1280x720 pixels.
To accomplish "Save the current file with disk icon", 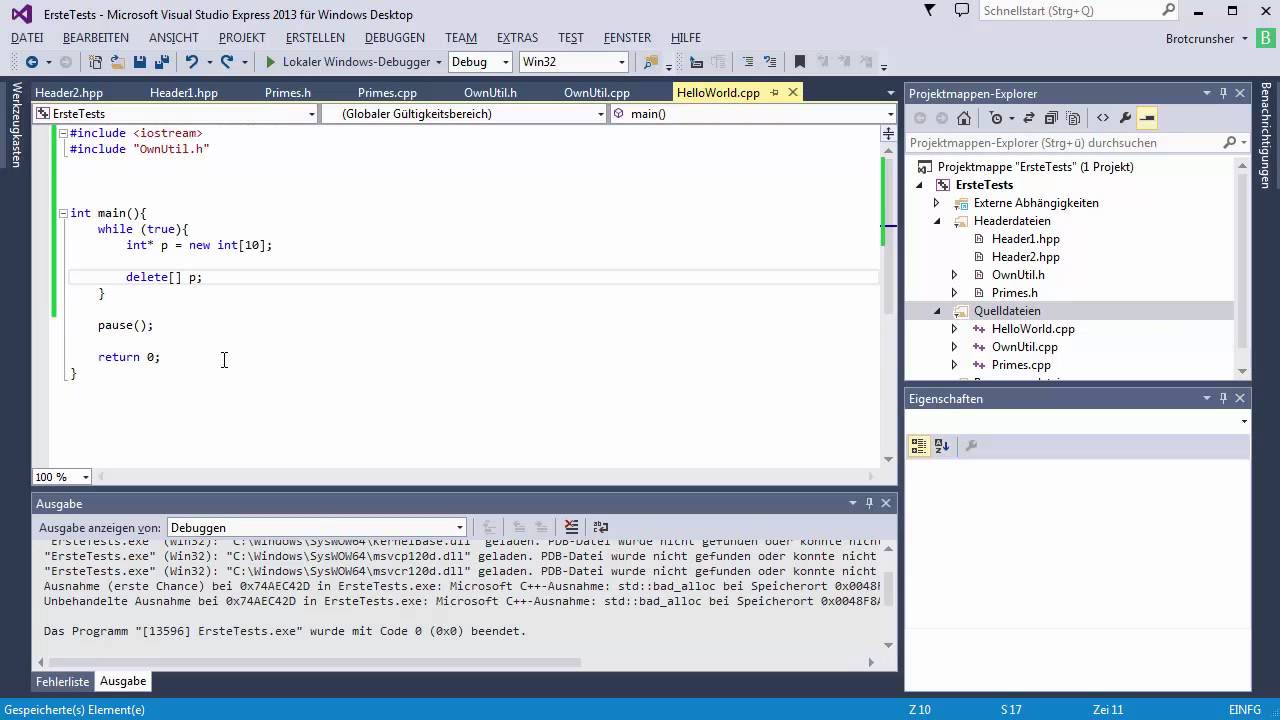I will [140, 62].
